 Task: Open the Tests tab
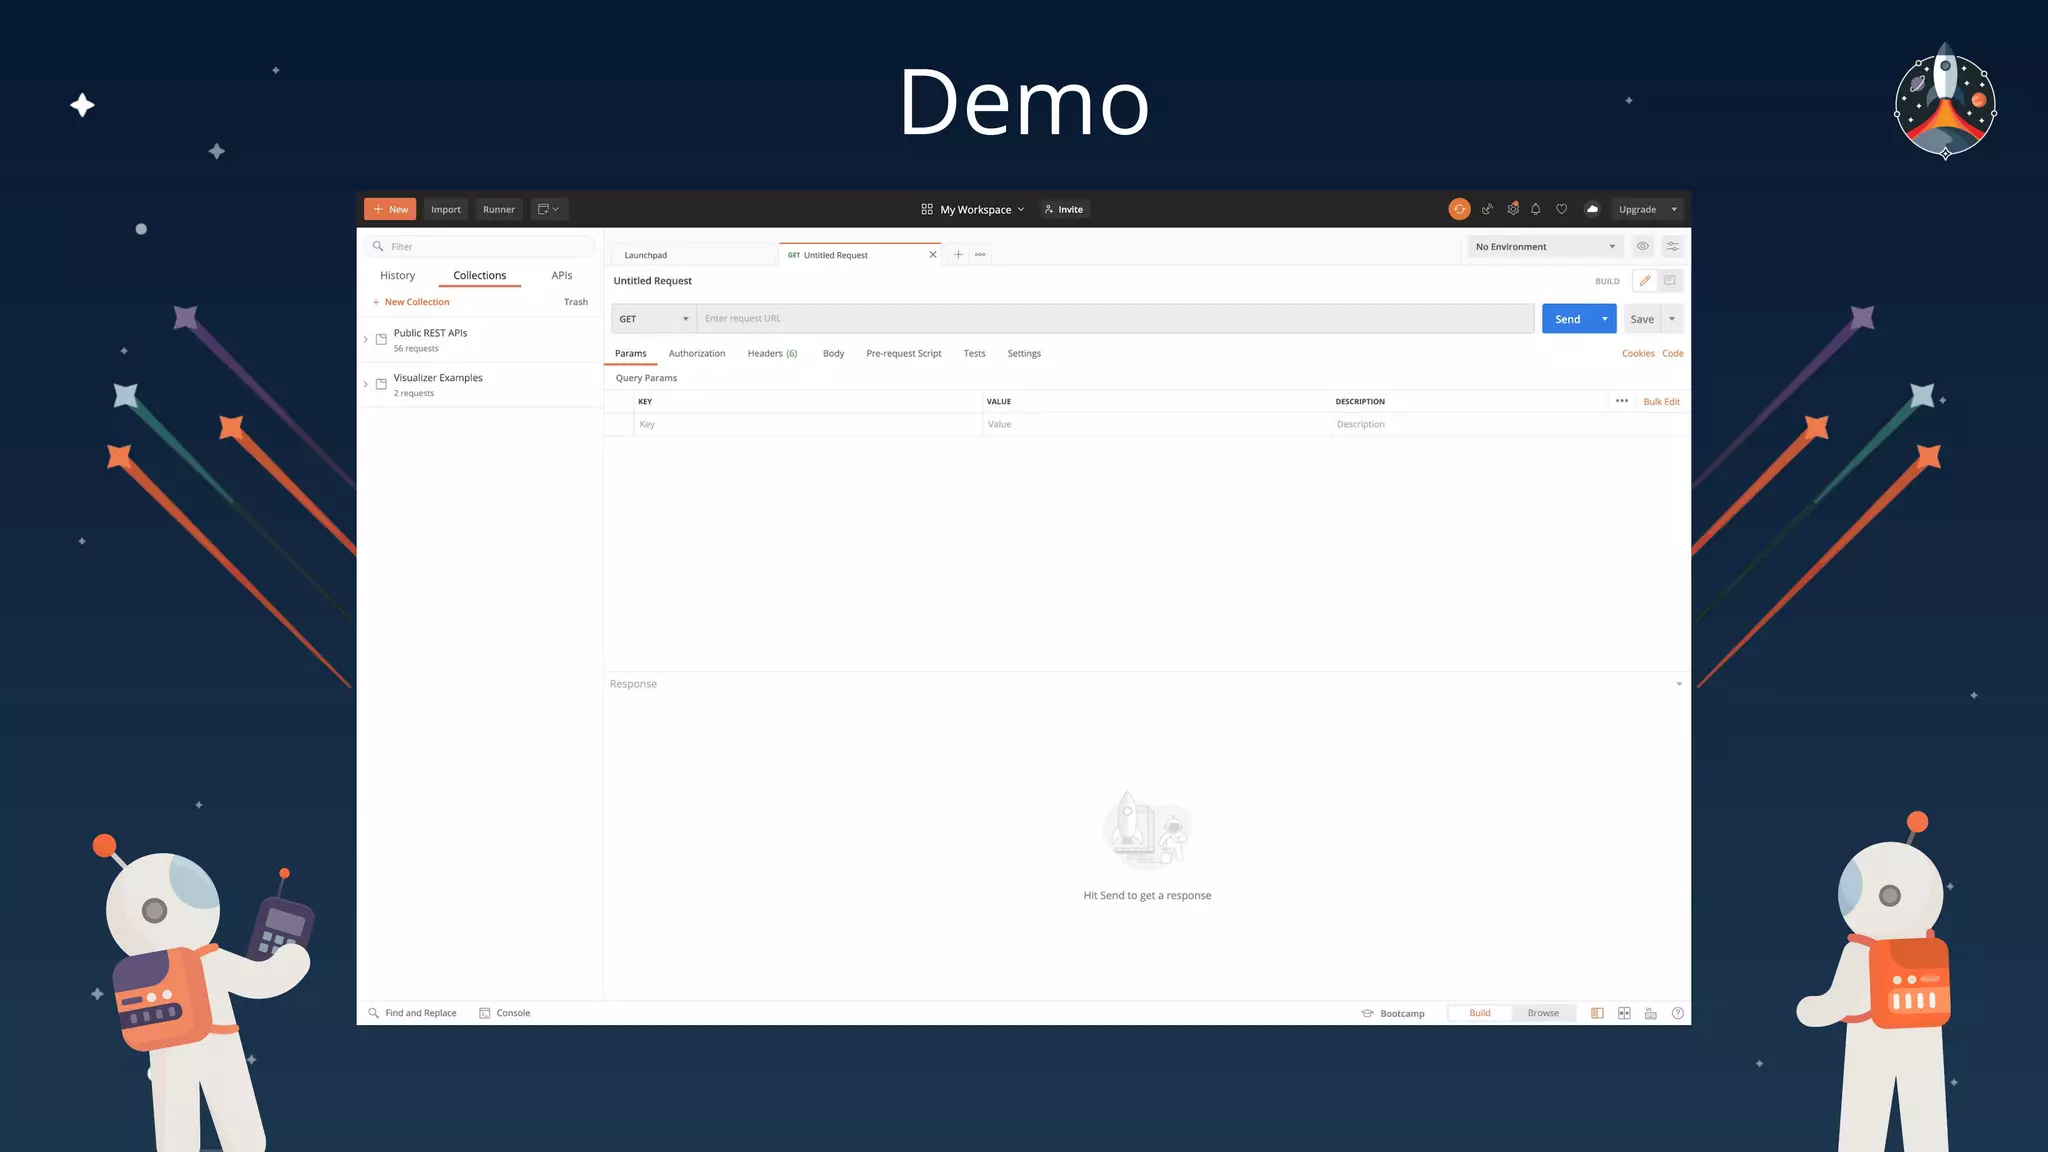[974, 353]
